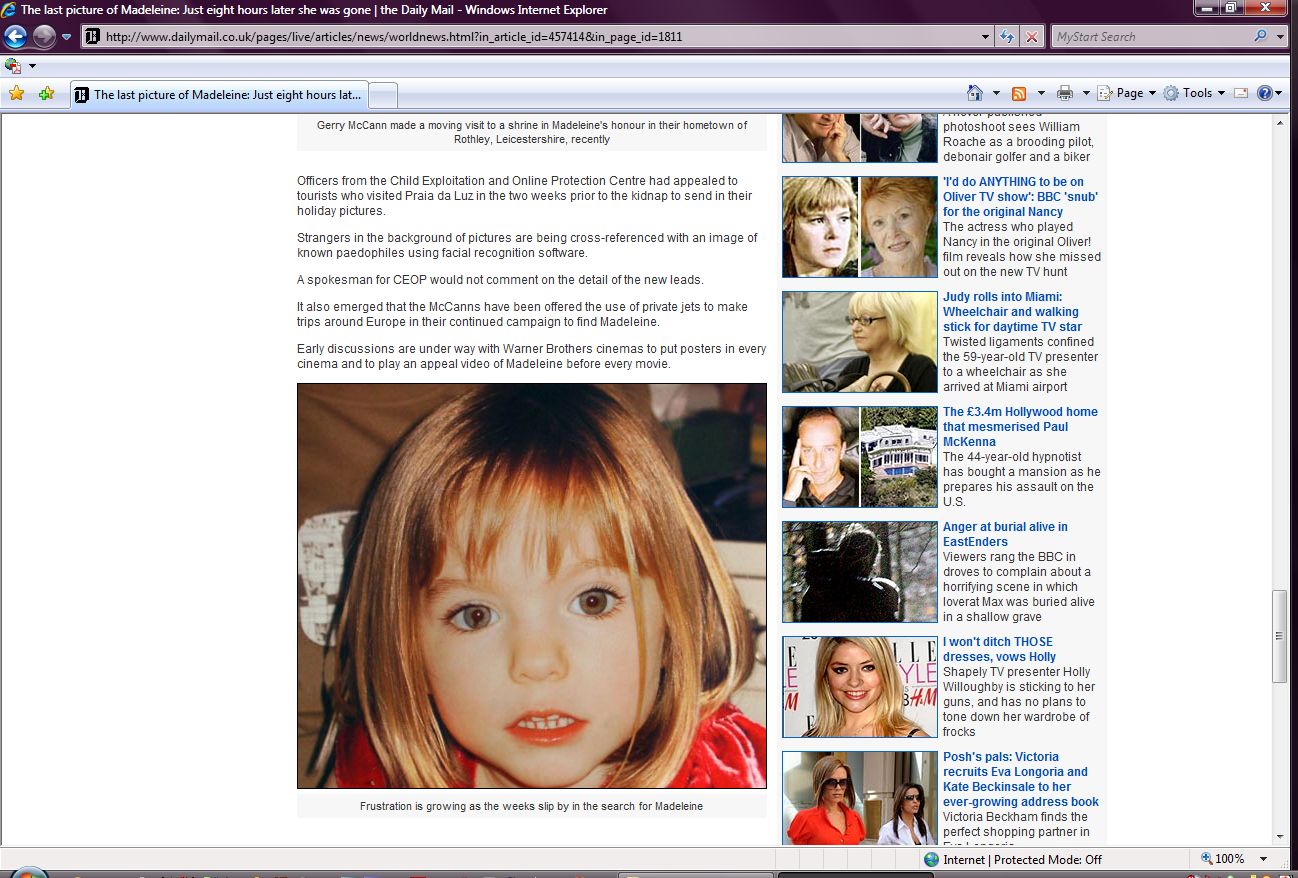Click the Help question mark icon
This screenshot has height=878, width=1298.
pos(1264,93)
